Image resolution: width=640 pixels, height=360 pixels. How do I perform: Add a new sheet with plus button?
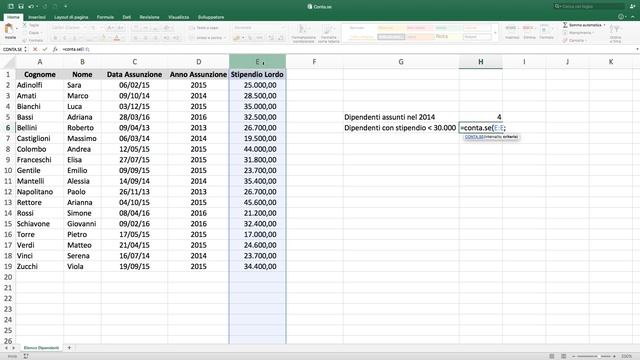point(69,348)
